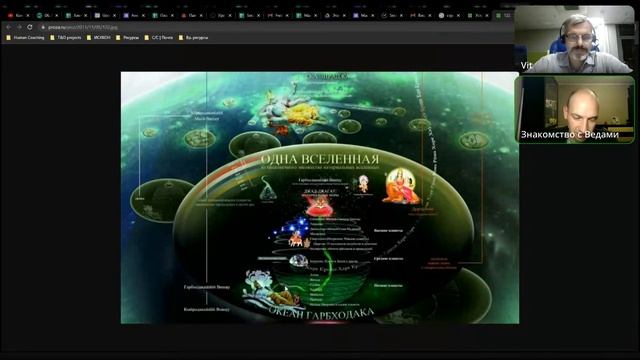Open the Вд. ресурсы bookmark folder
Screen dimensions: 640x360
pos(193,38)
